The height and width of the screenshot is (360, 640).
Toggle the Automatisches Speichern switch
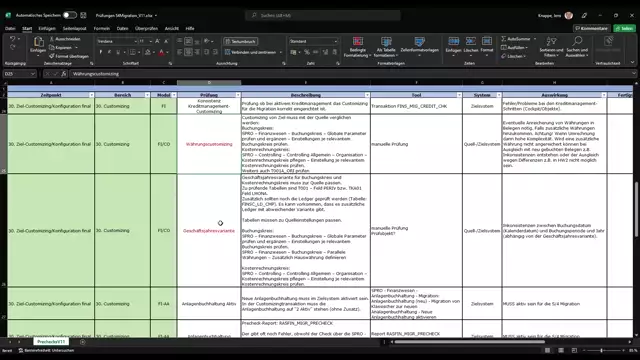(69, 15)
